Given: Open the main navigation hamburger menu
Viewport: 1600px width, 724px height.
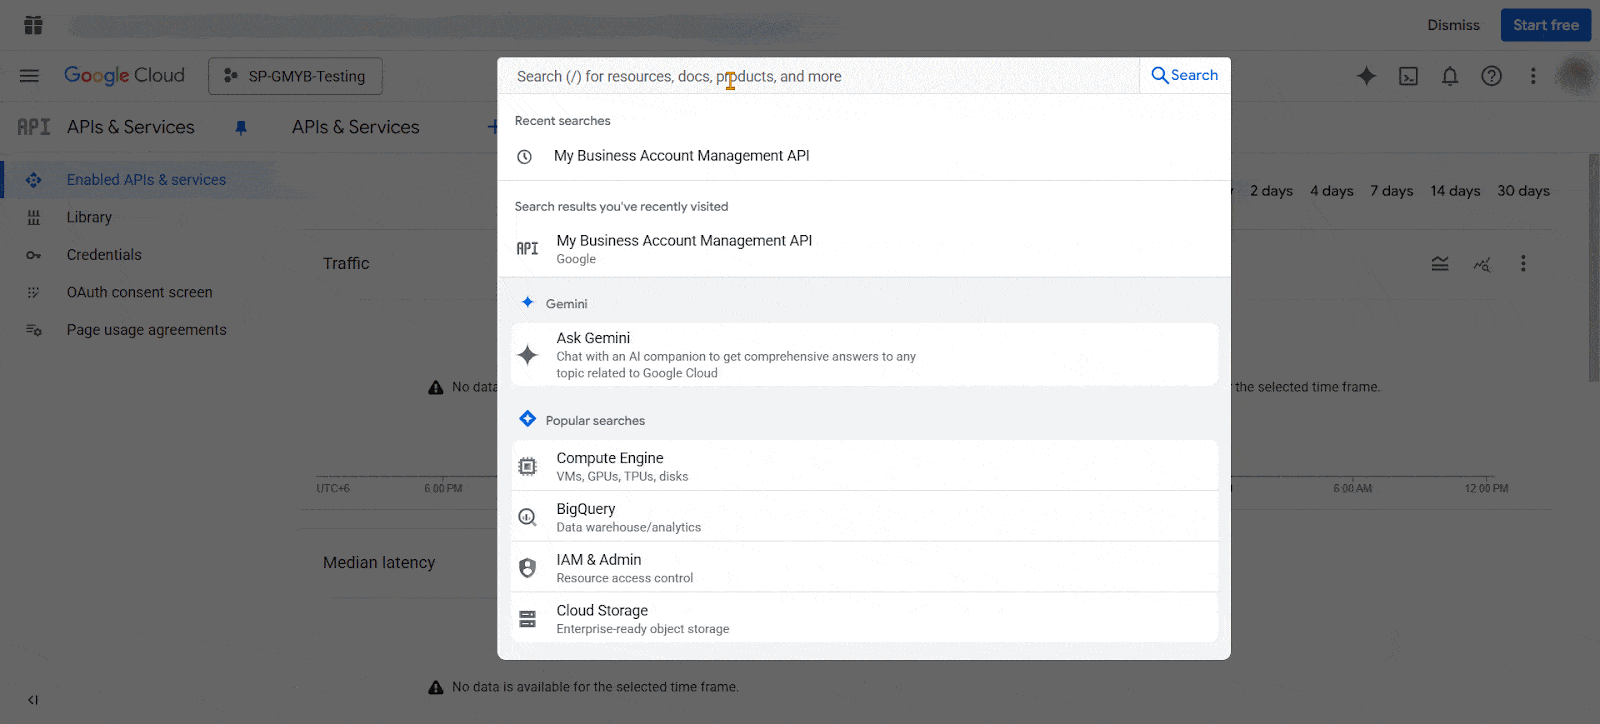Looking at the screenshot, I should tap(29, 76).
